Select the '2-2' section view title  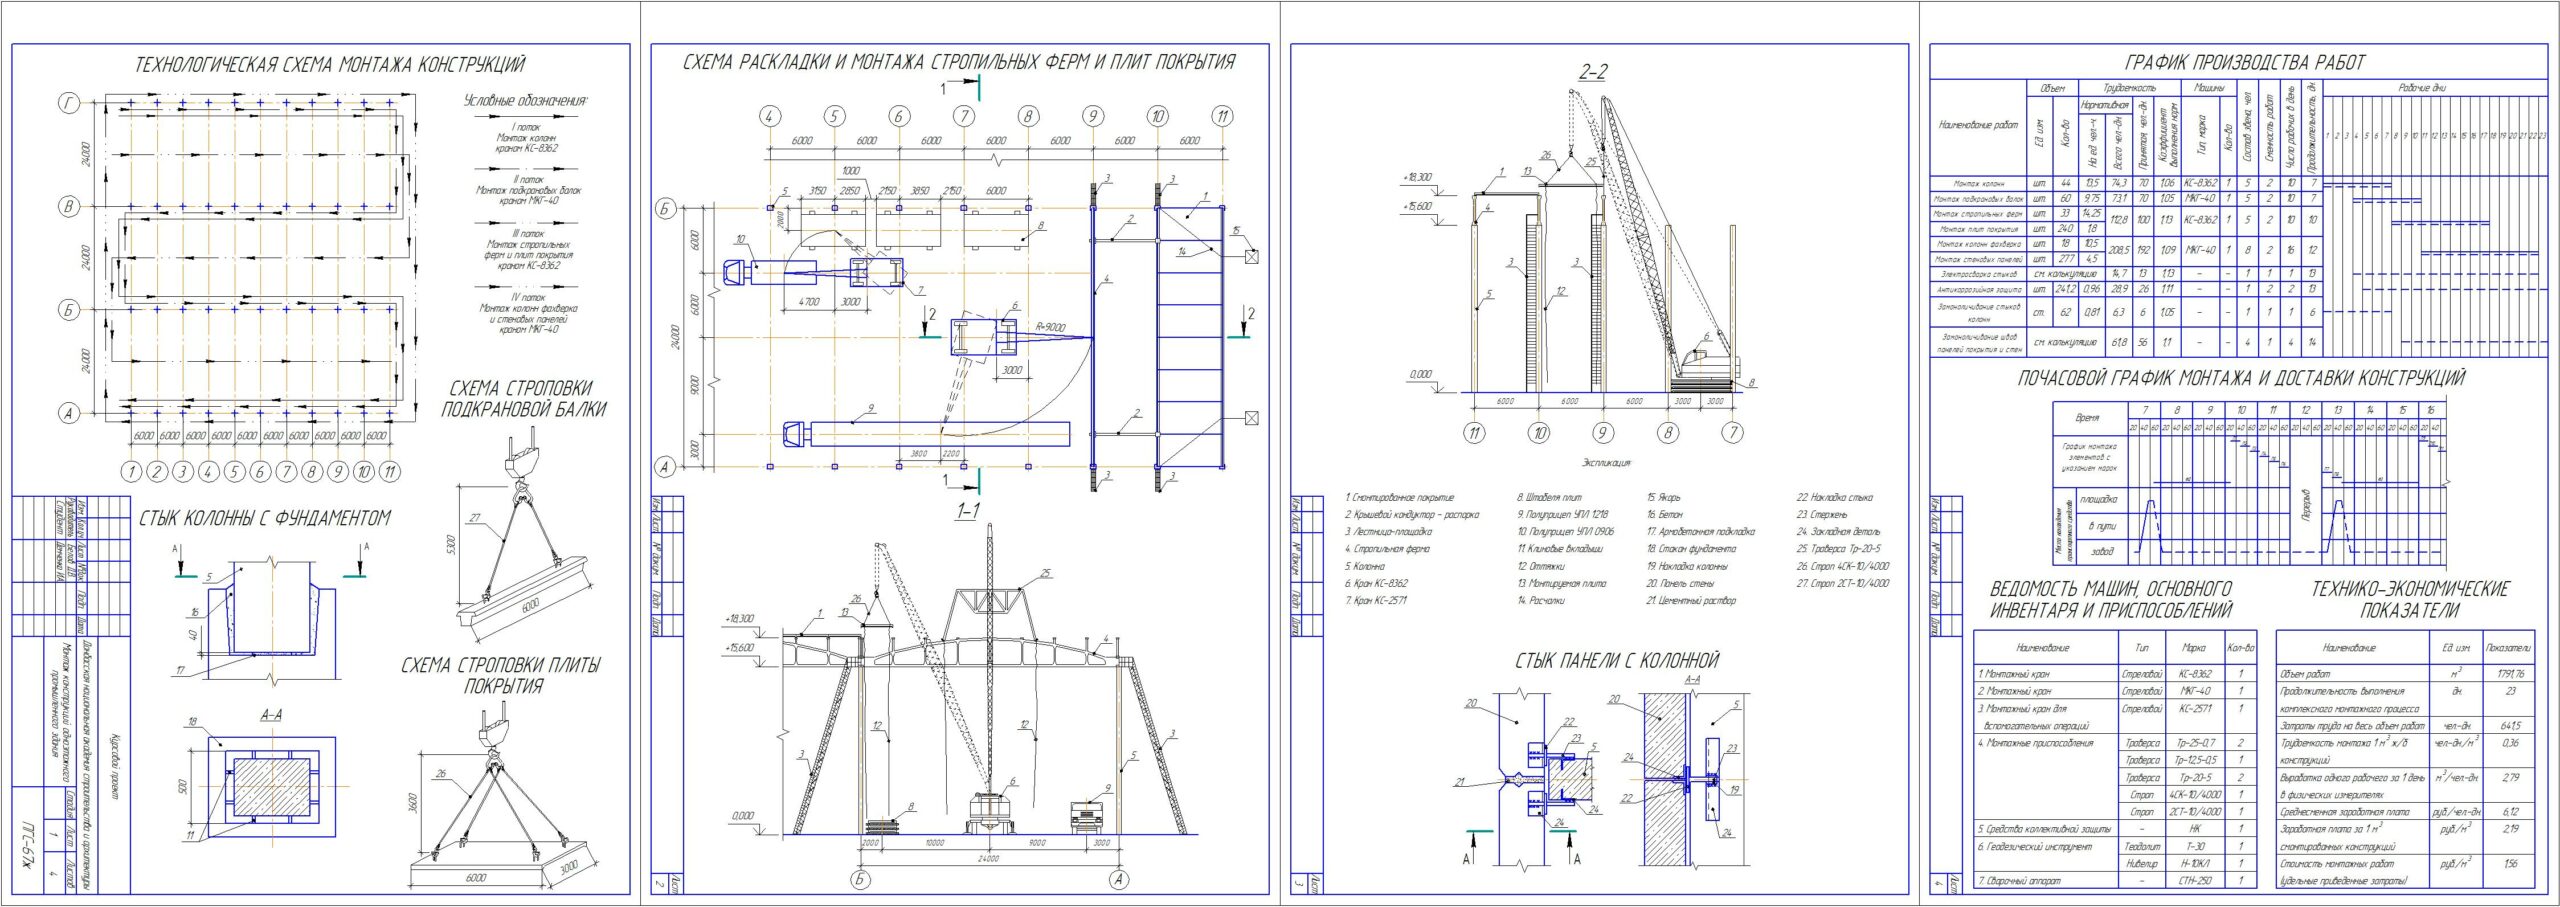coord(1593,72)
